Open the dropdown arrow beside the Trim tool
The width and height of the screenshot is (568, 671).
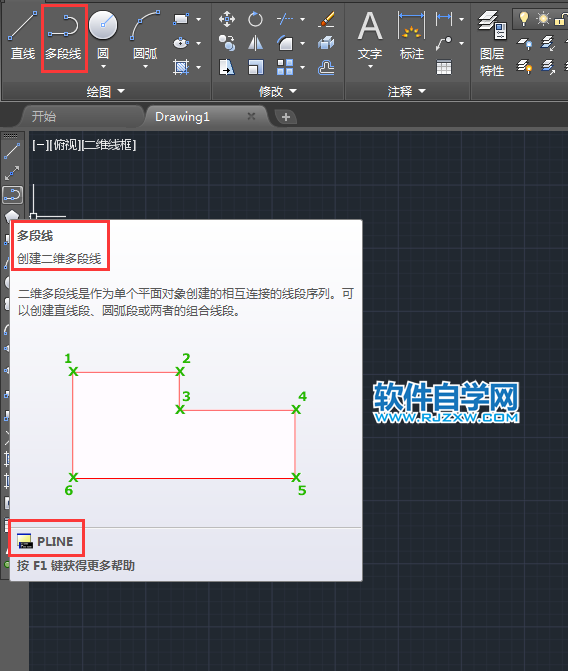302,19
